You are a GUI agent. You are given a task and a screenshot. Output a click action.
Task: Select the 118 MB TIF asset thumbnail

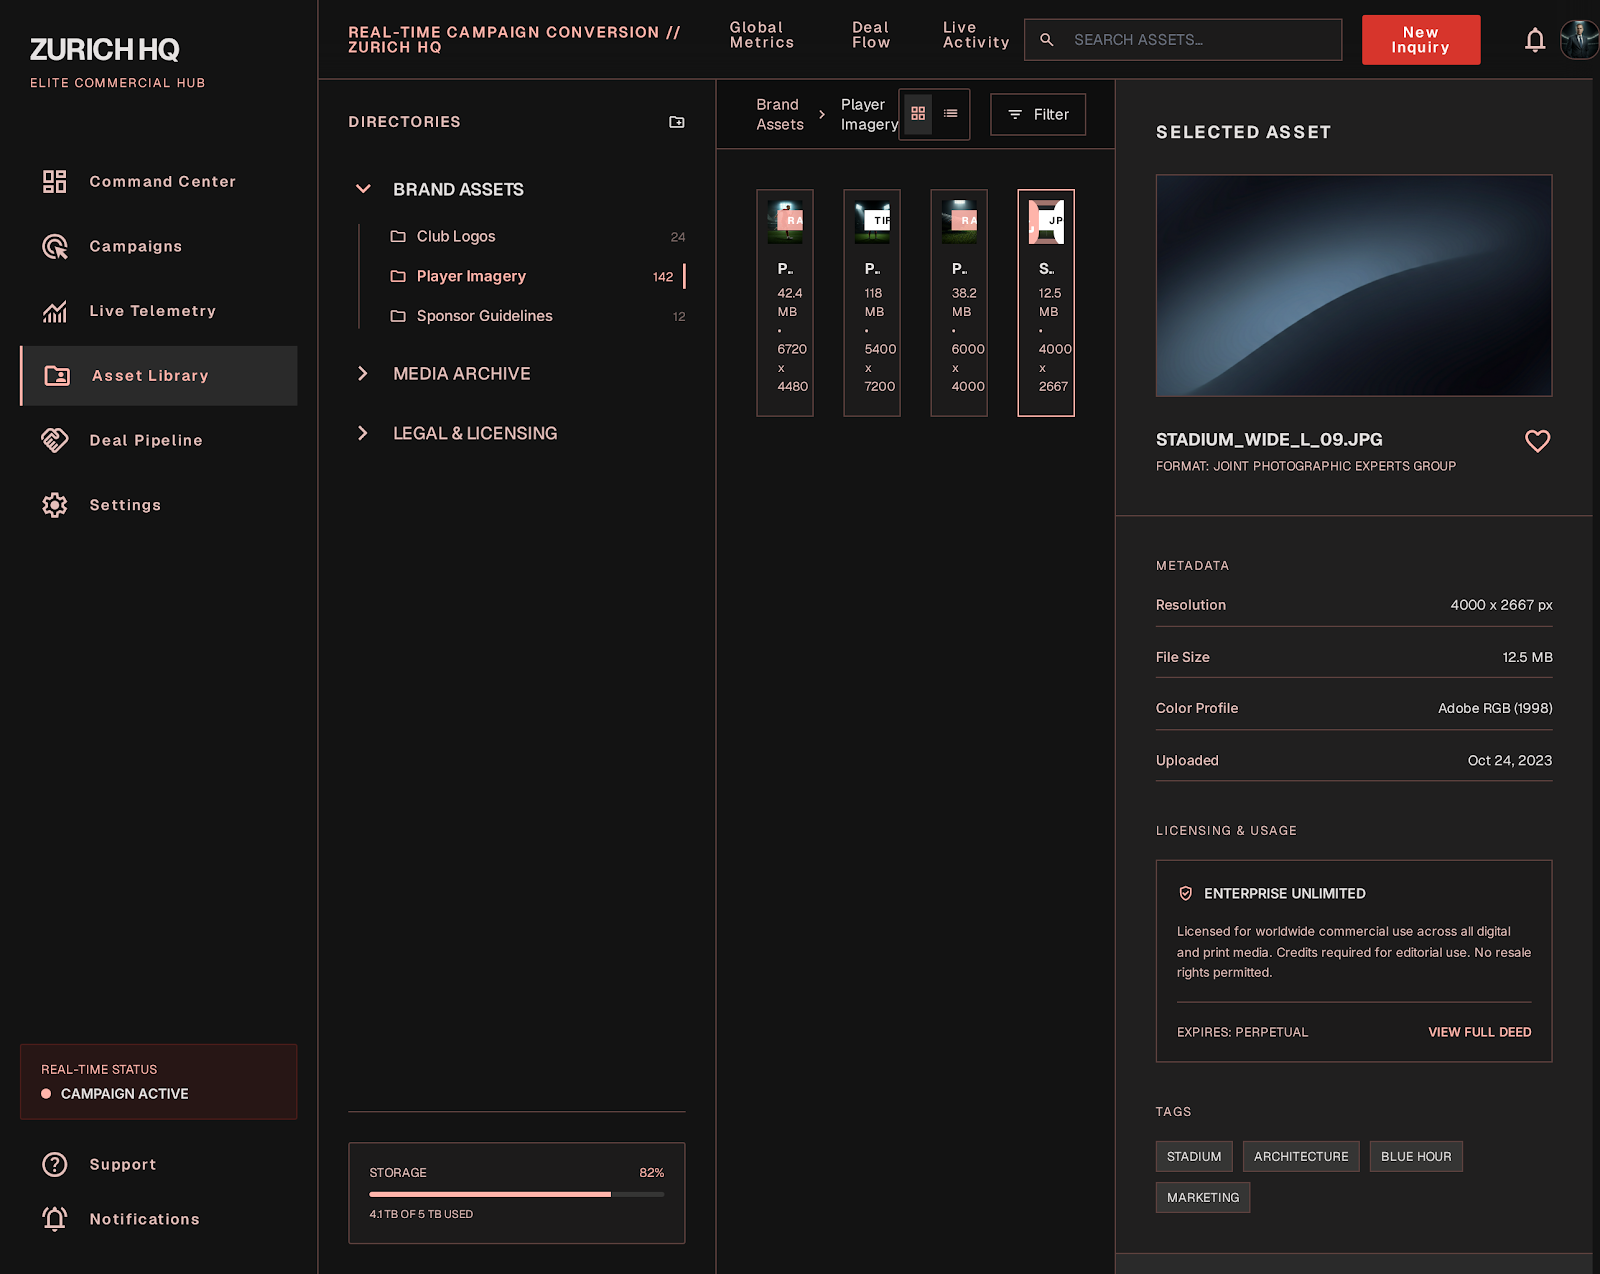click(872, 223)
